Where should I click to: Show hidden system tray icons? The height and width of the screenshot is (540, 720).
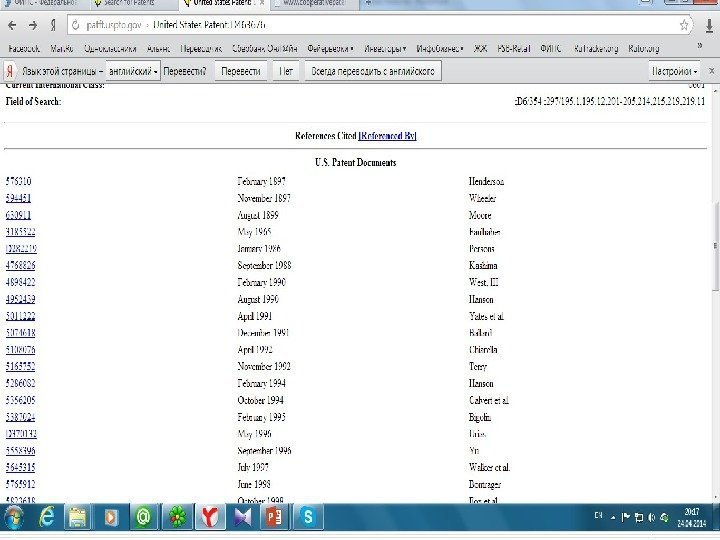click(x=613, y=518)
